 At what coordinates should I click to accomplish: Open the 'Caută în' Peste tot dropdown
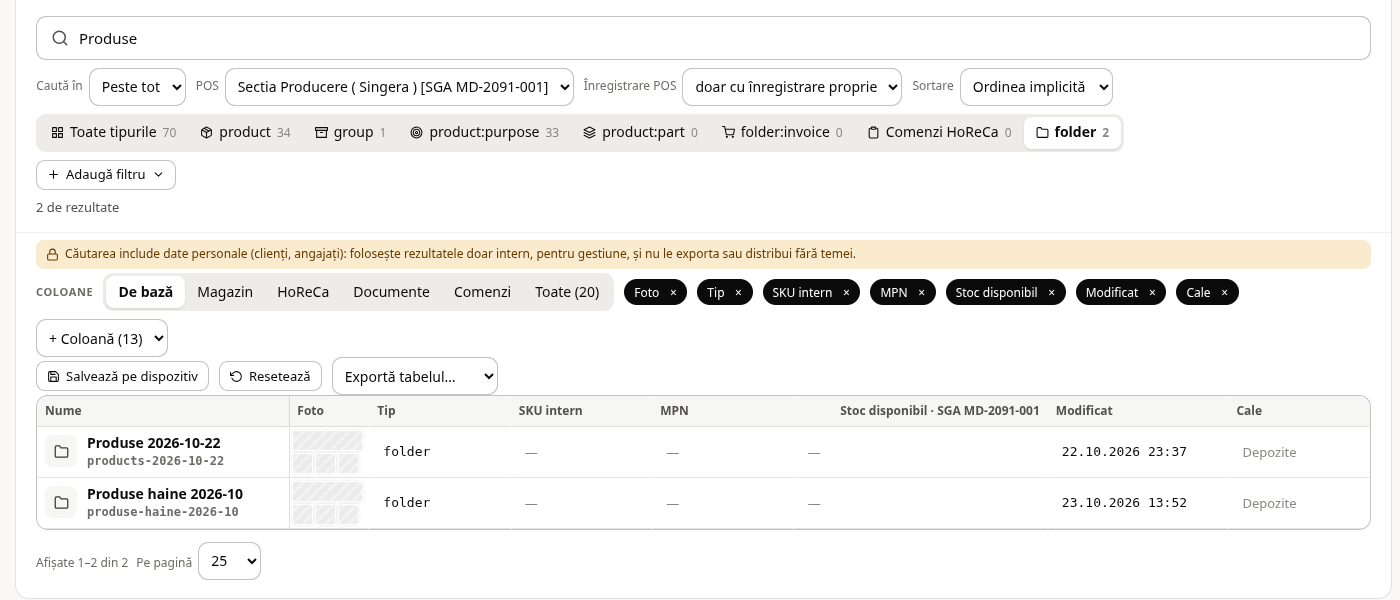(137, 87)
